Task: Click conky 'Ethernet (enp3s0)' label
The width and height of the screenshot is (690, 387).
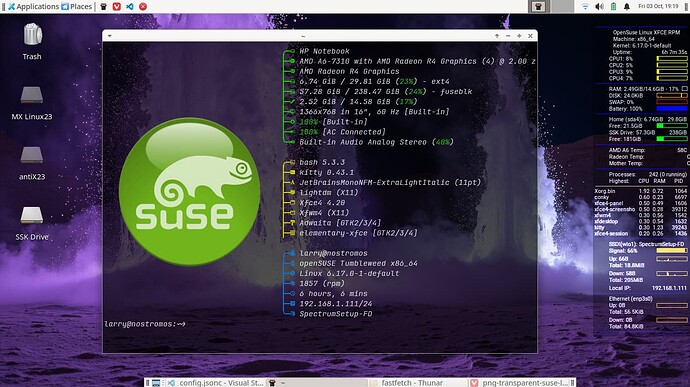Action: point(631,299)
